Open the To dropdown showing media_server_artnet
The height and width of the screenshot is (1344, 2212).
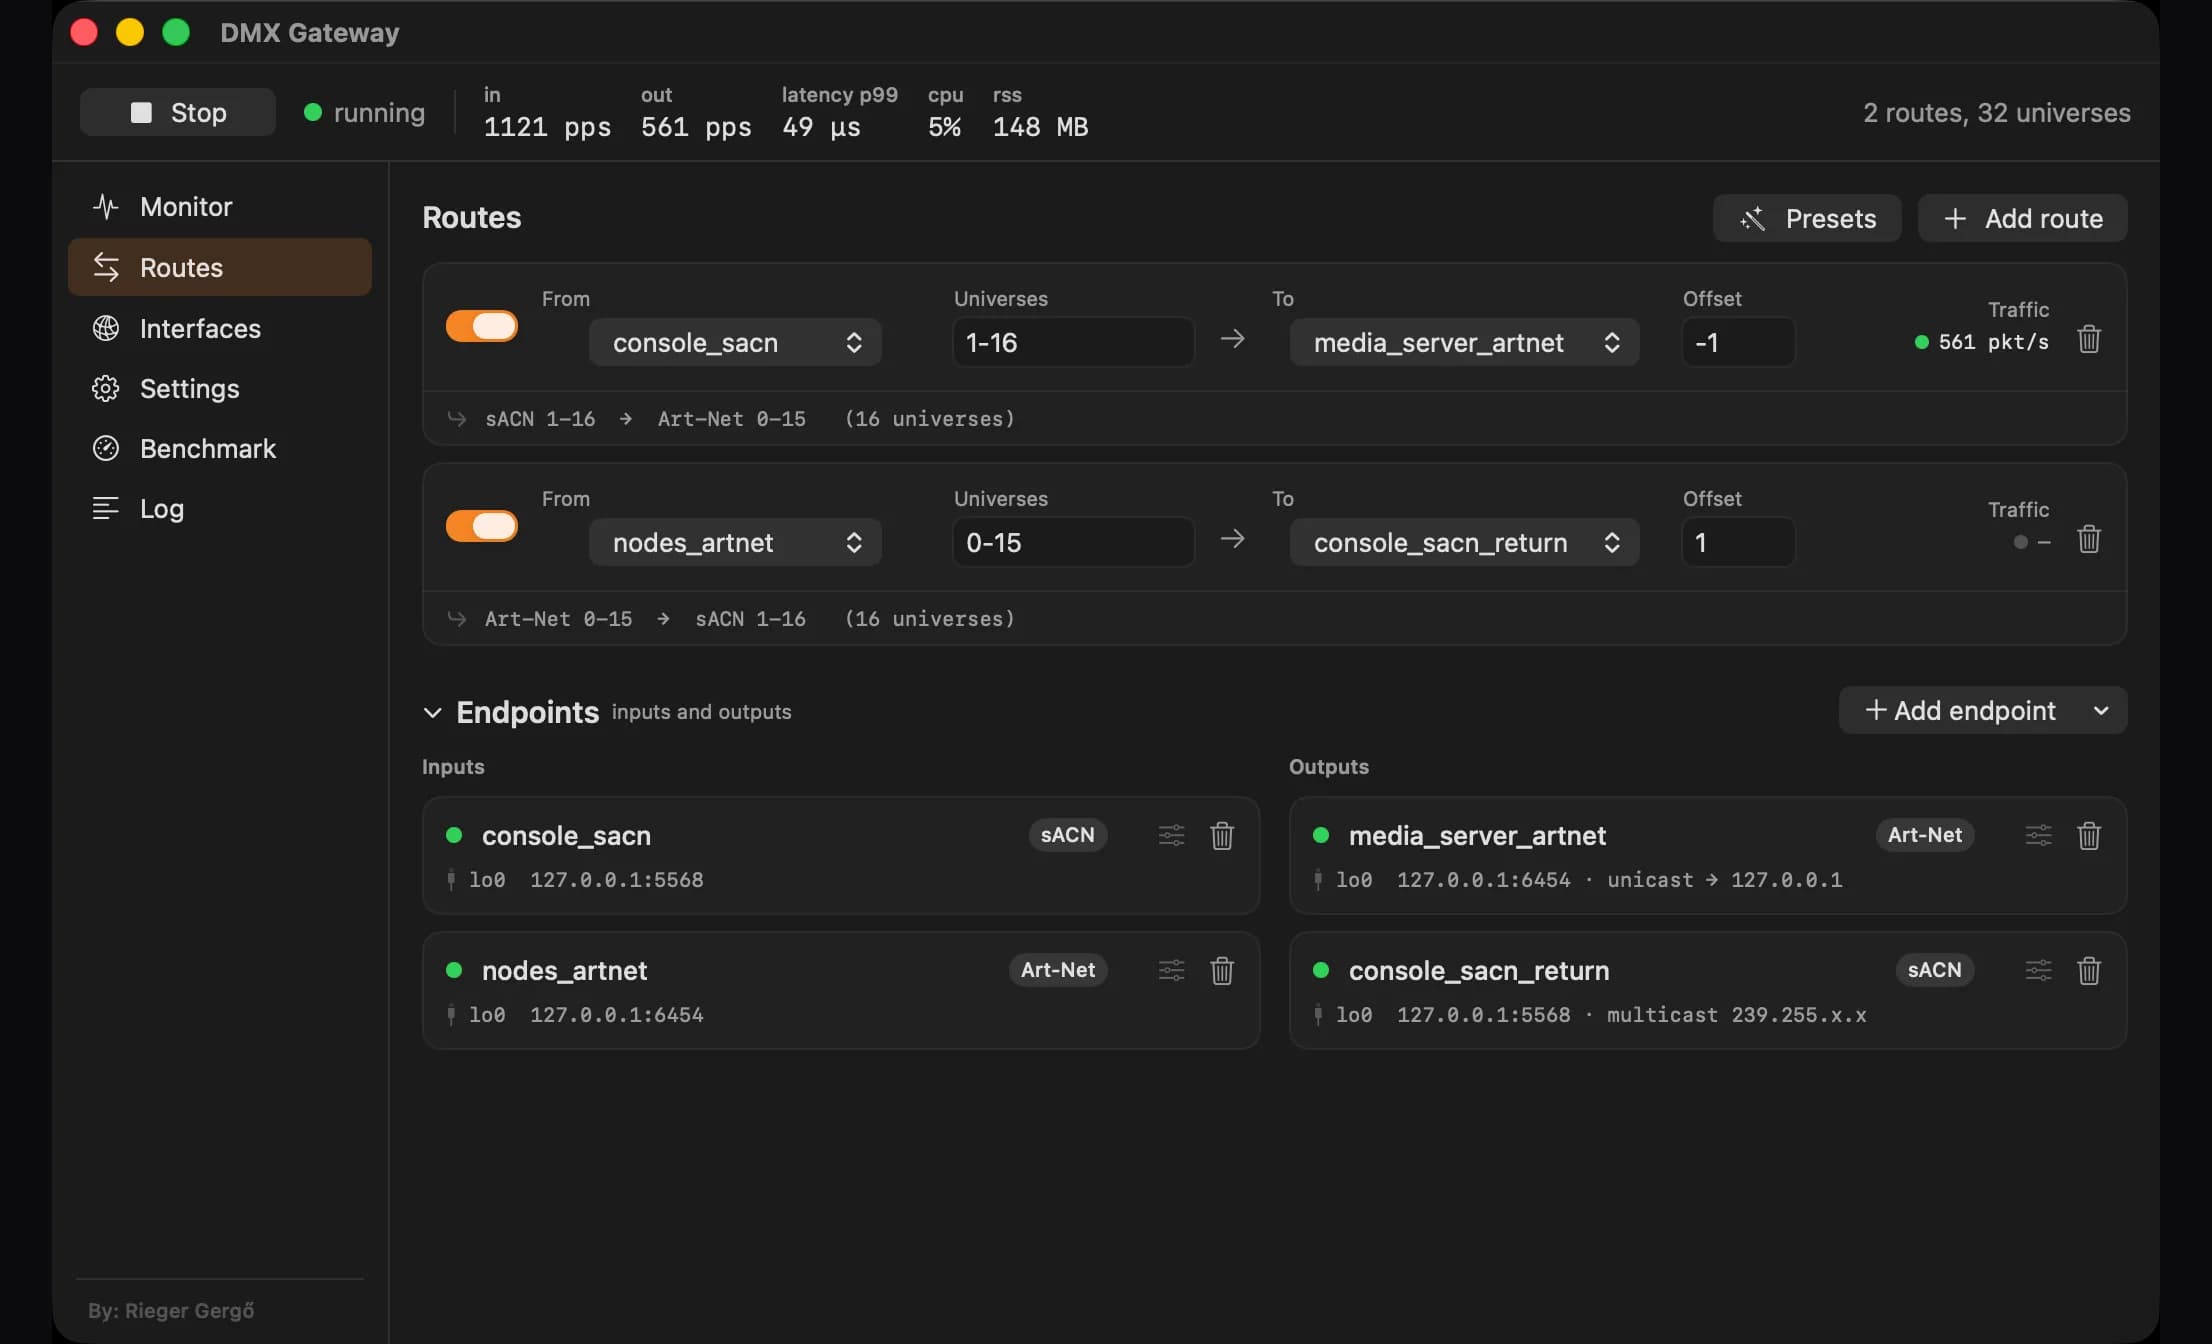tap(1464, 342)
